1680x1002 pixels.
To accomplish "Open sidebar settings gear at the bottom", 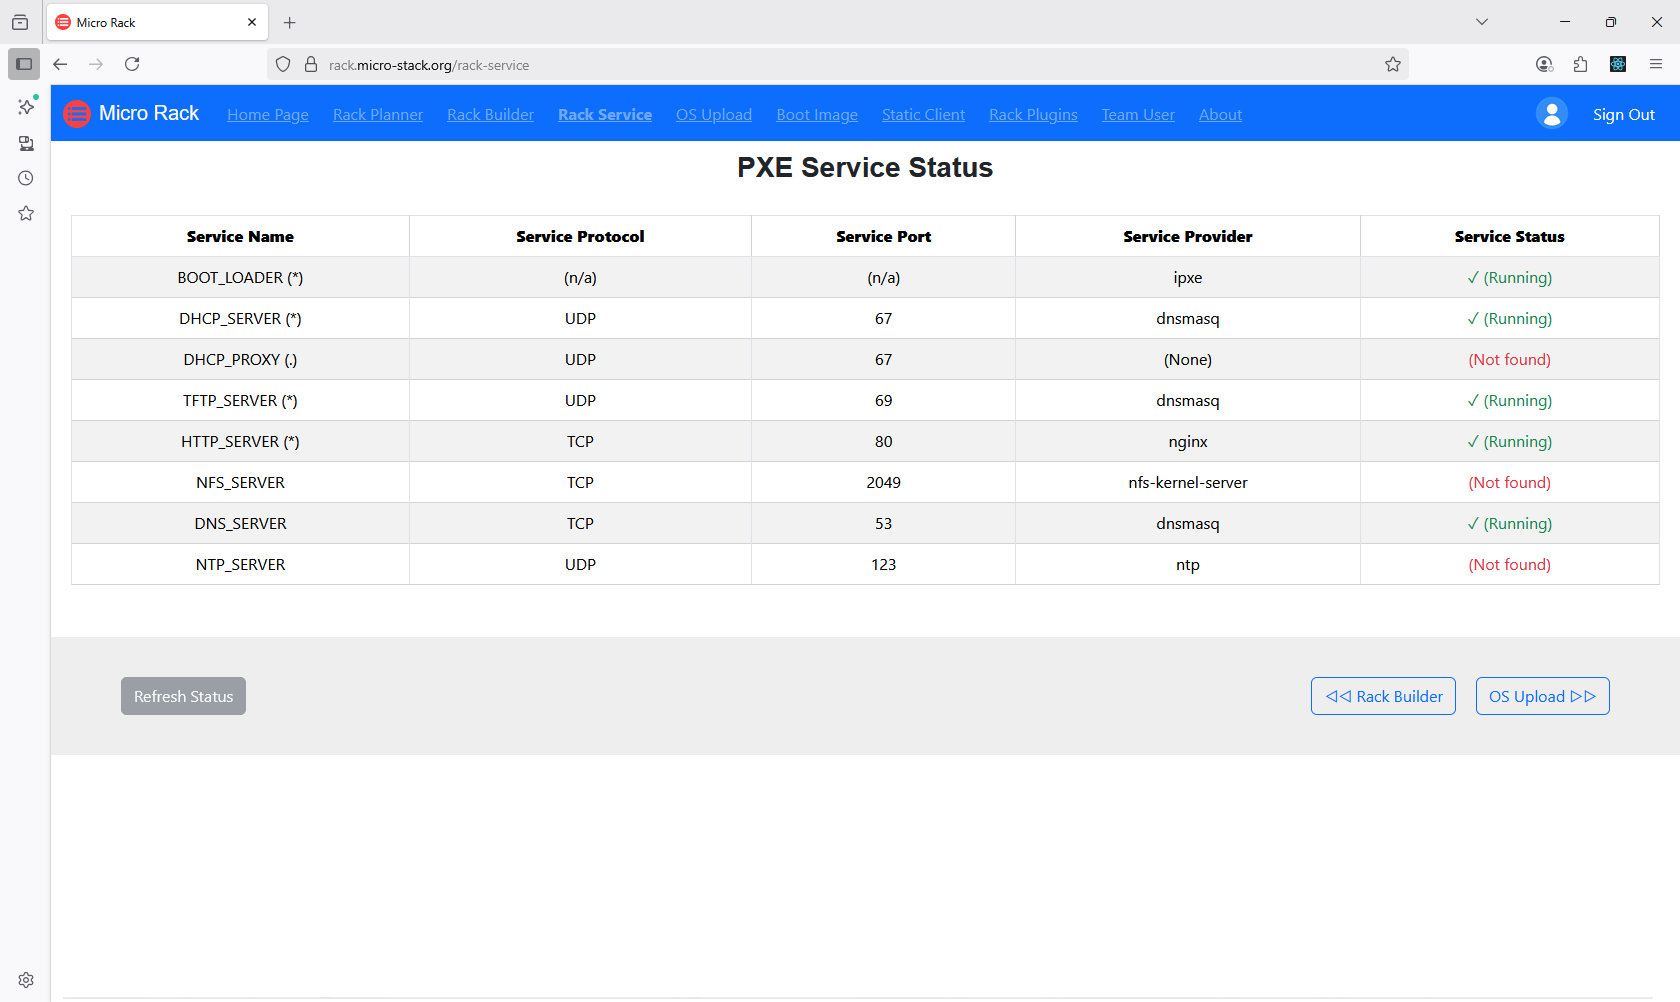I will point(25,979).
